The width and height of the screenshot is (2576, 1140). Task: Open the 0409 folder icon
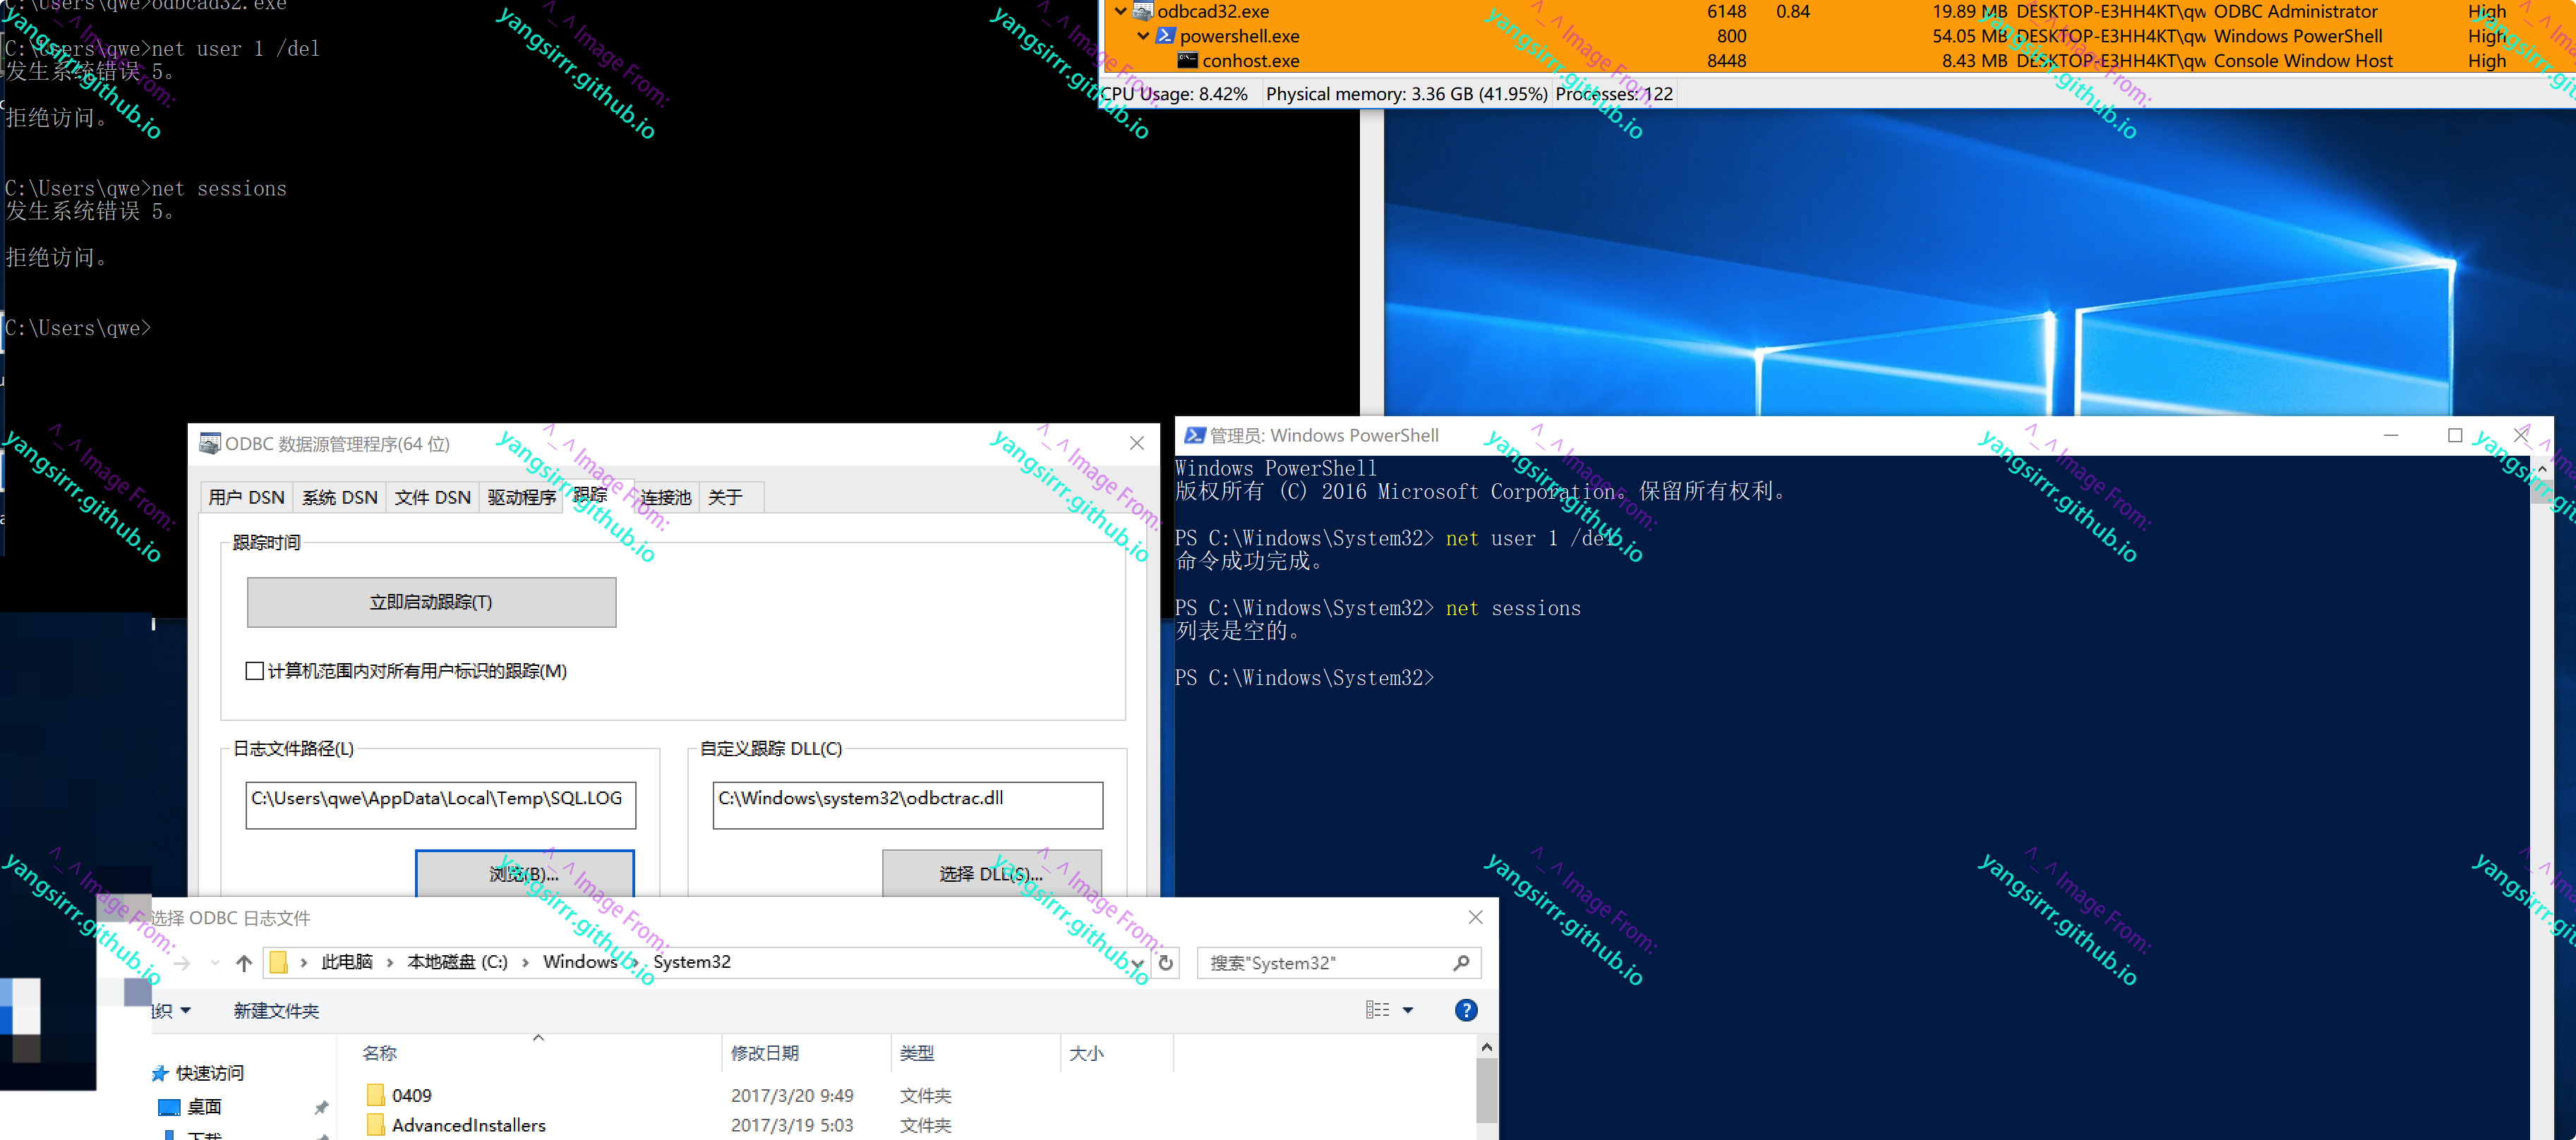coord(376,1095)
